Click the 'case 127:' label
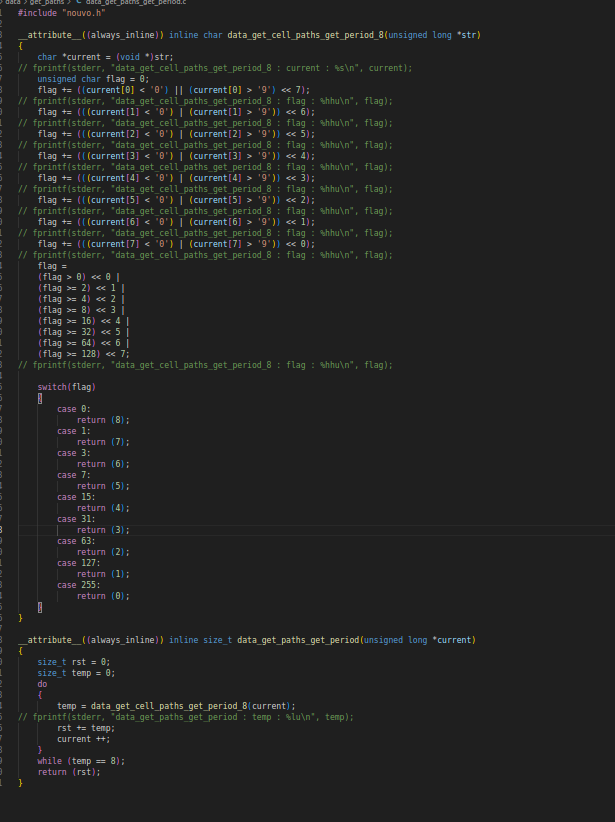Screen dimensions: 615x822 [x=79, y=564]
